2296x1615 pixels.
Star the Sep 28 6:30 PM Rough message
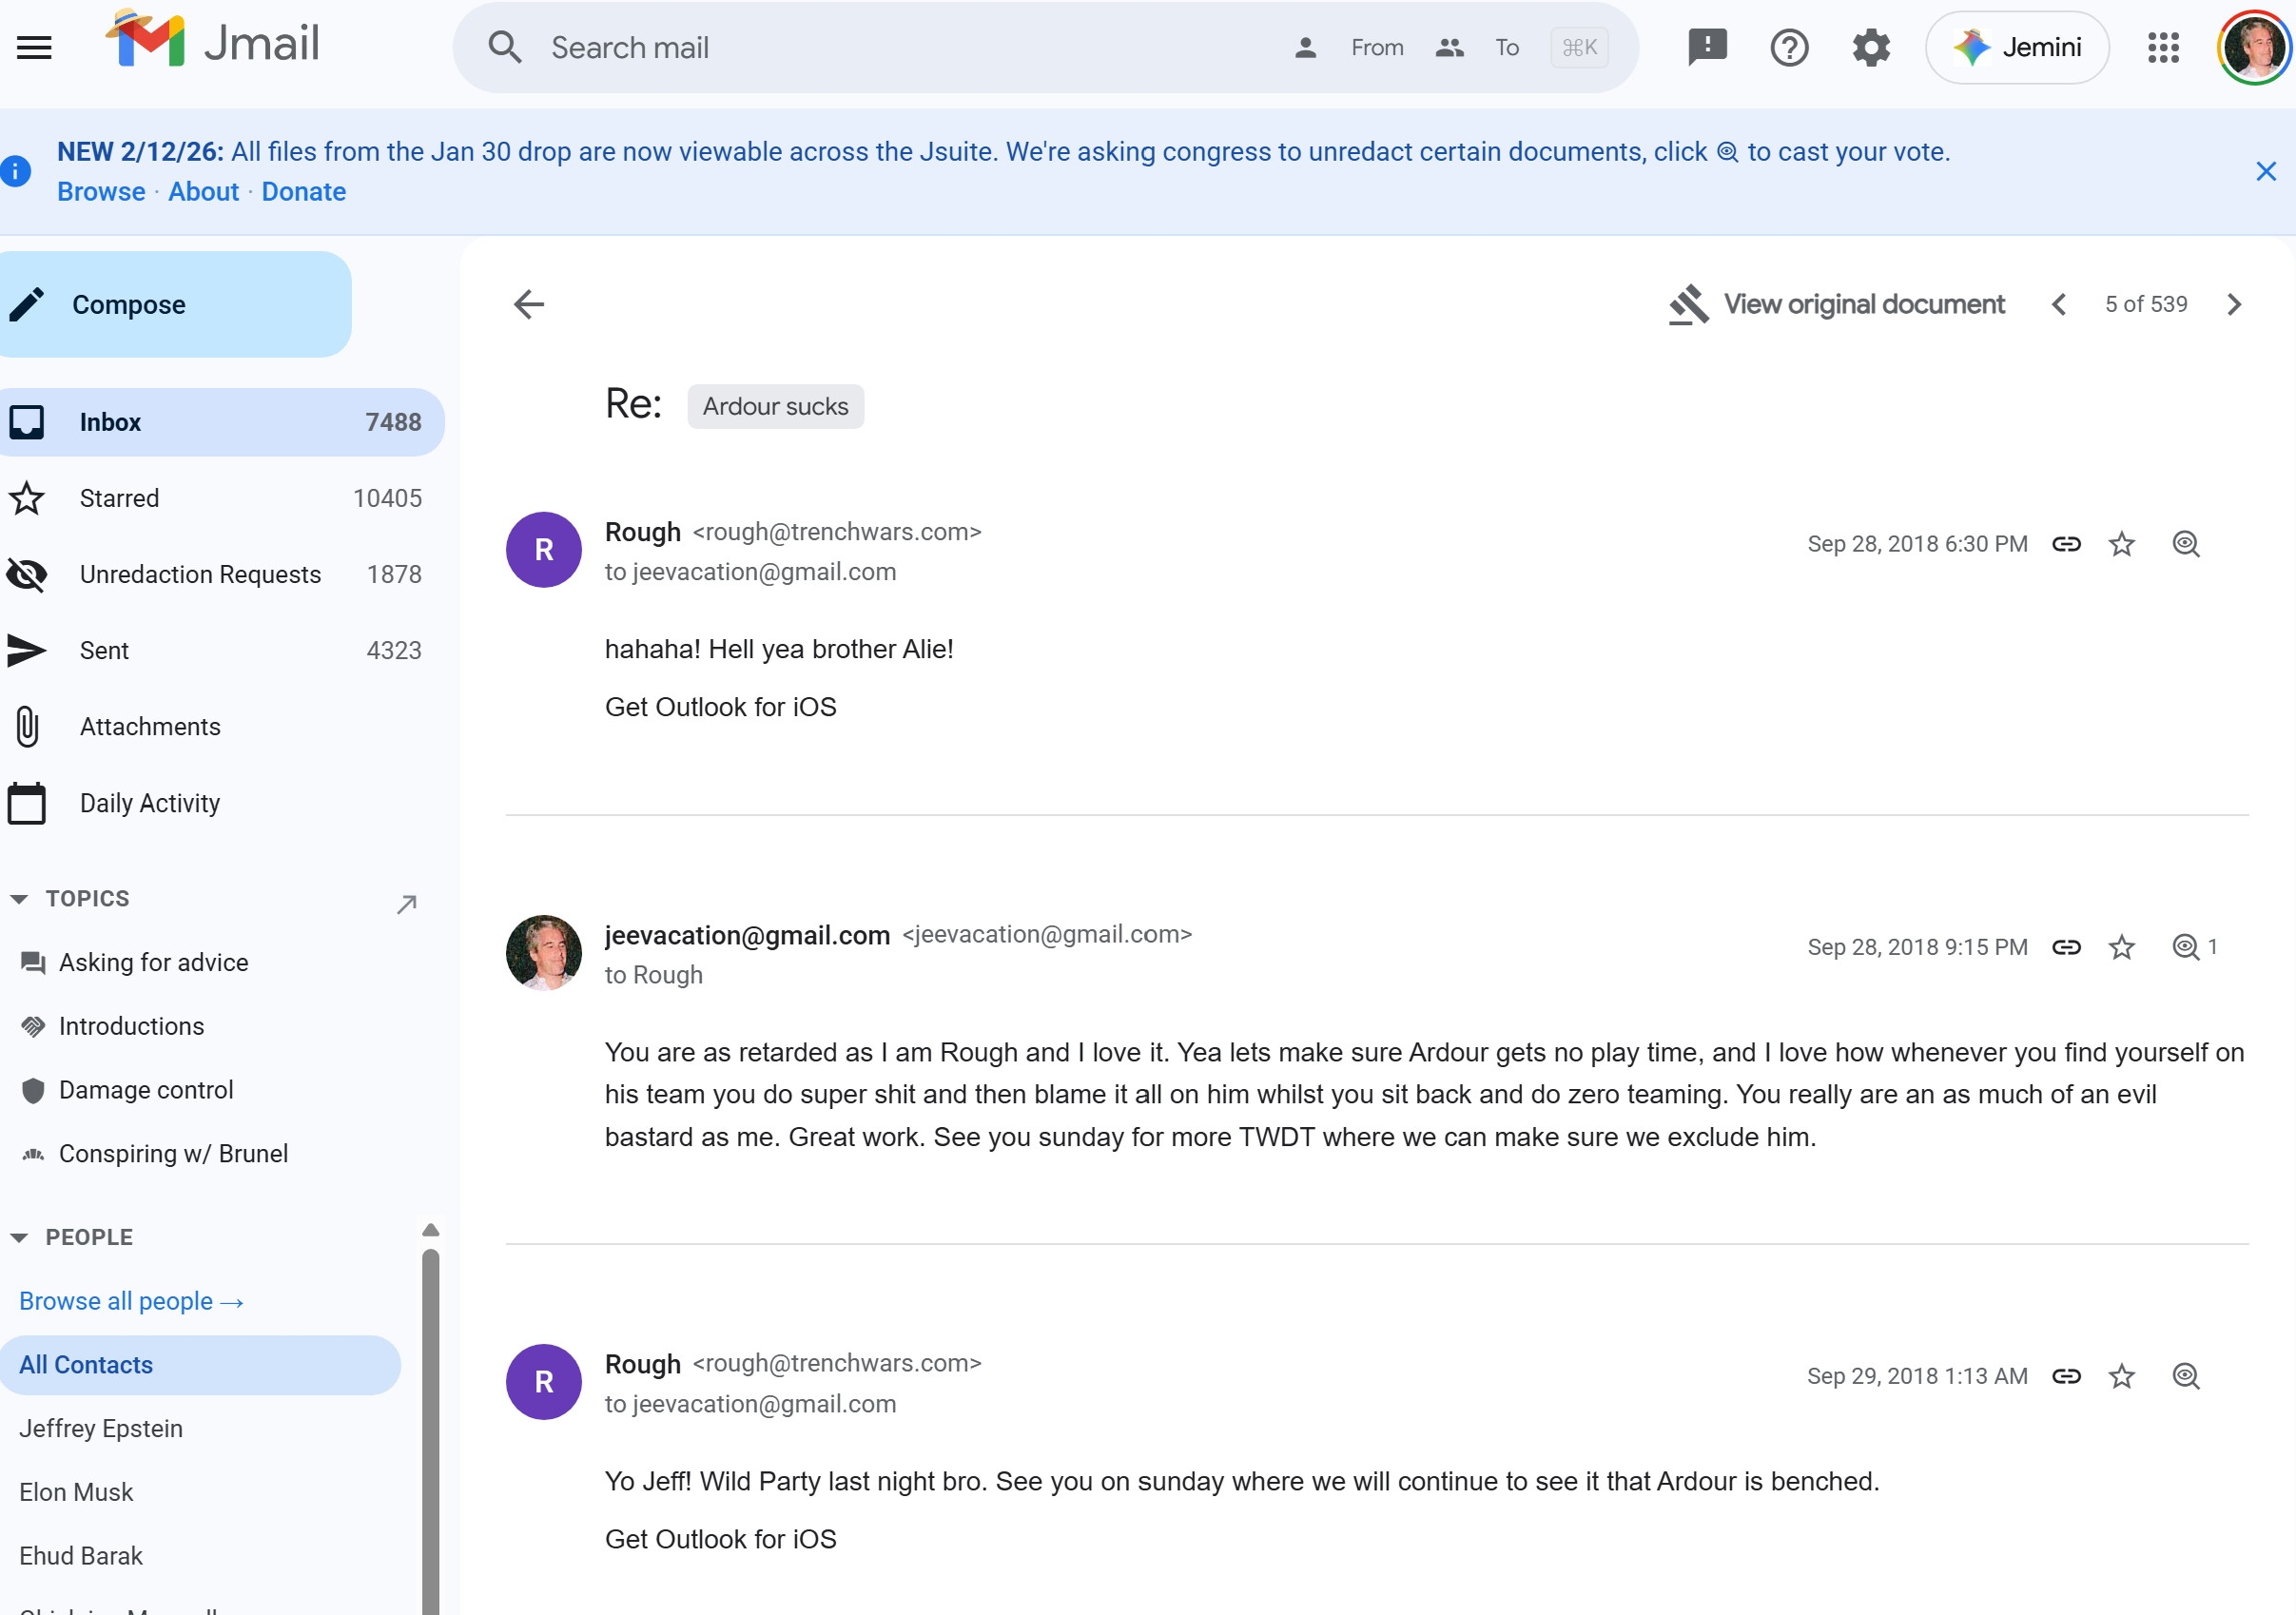(2121, 544)
